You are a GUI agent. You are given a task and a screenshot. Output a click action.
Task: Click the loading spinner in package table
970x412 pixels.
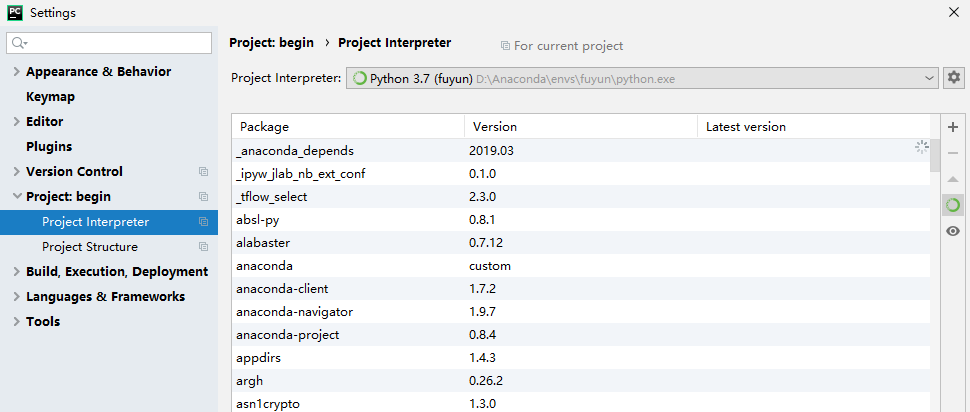pos(922,147)
